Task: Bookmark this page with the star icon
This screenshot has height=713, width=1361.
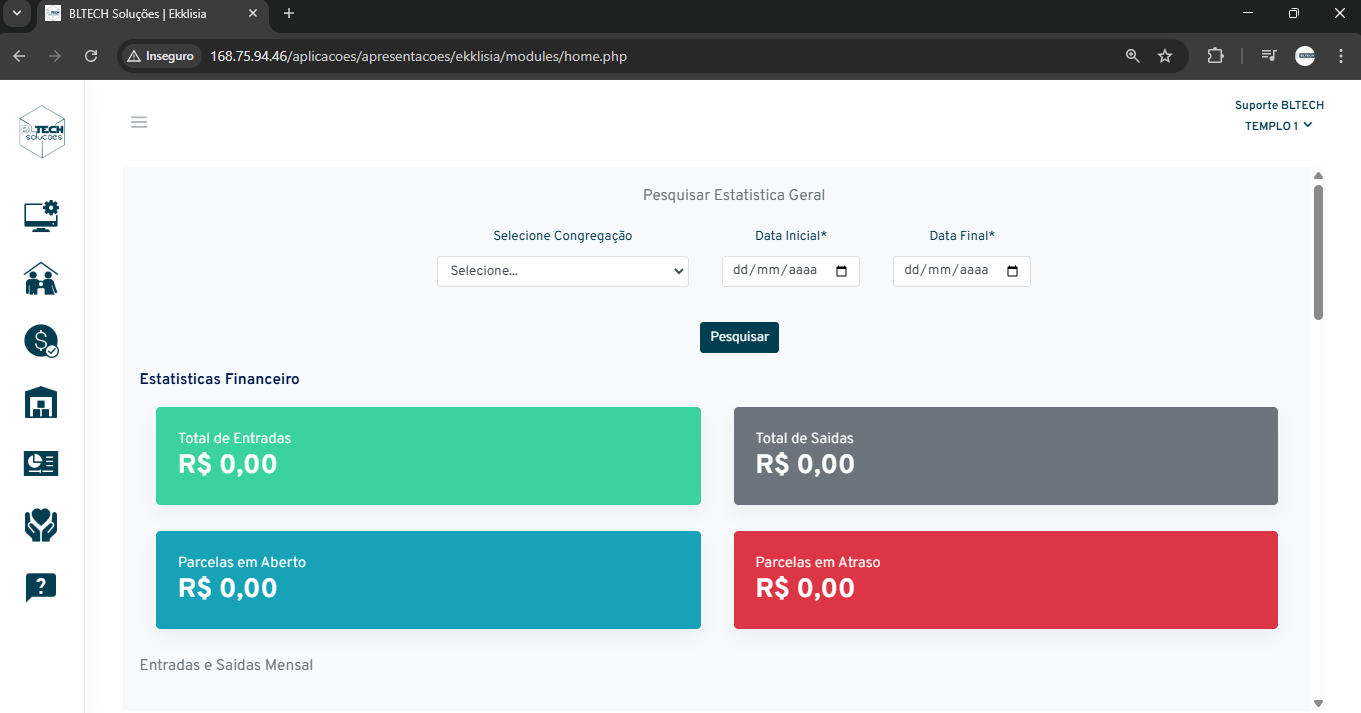Action: click(1165, 56)
